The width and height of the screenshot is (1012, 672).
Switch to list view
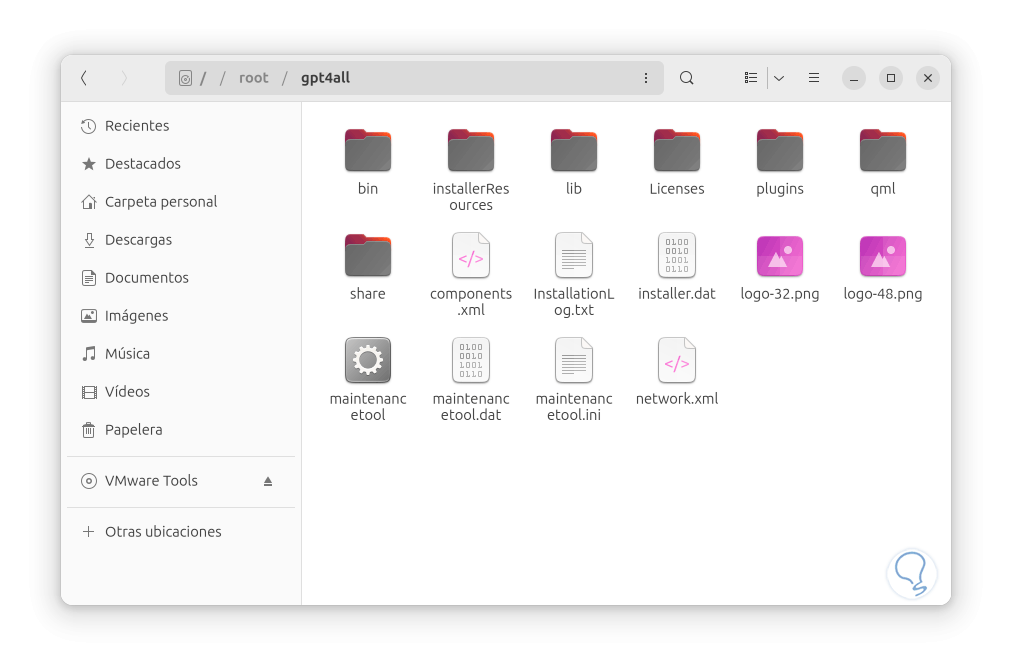[x=751, y=78]
